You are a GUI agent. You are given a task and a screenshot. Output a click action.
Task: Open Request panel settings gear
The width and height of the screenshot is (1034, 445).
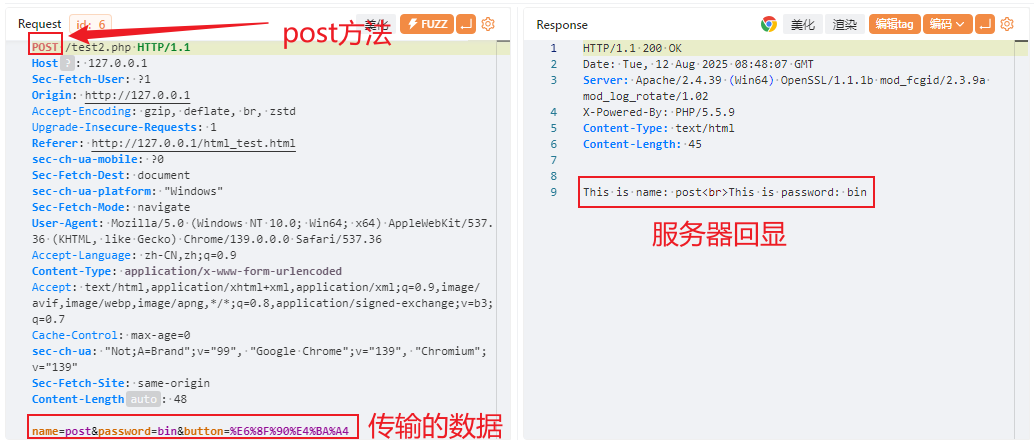tap(488, 24)
